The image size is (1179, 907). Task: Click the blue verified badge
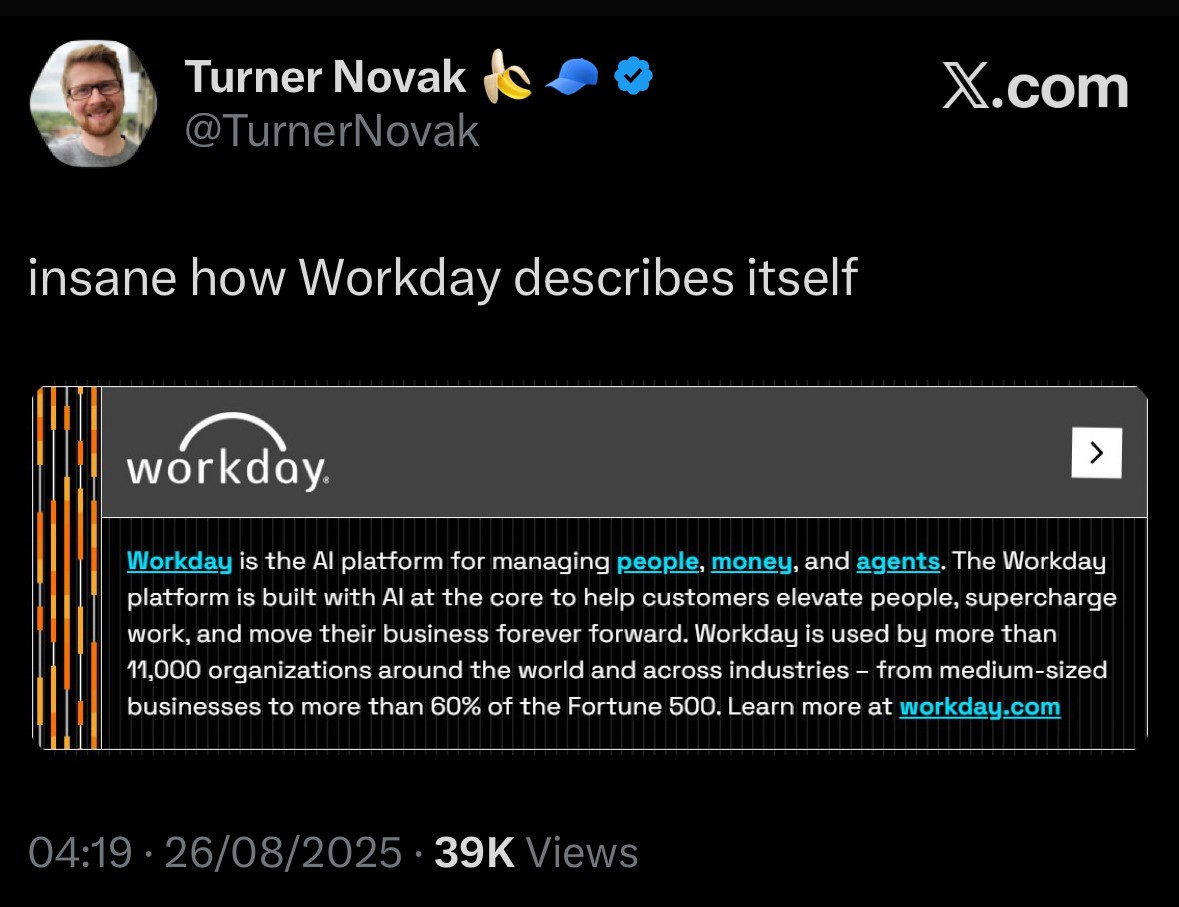[632, 77]
